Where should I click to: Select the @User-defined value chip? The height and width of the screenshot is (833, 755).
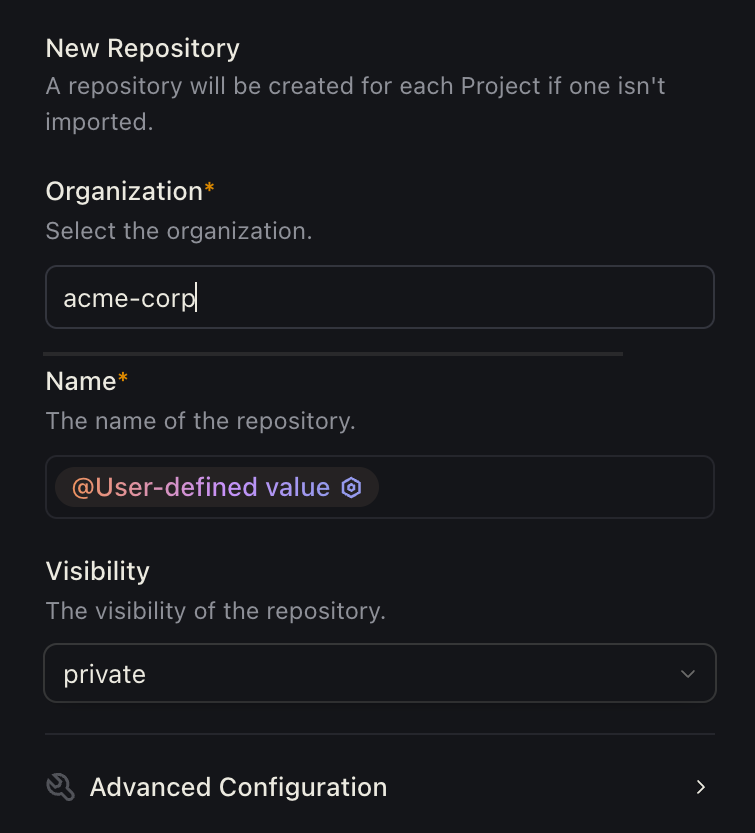202,488
